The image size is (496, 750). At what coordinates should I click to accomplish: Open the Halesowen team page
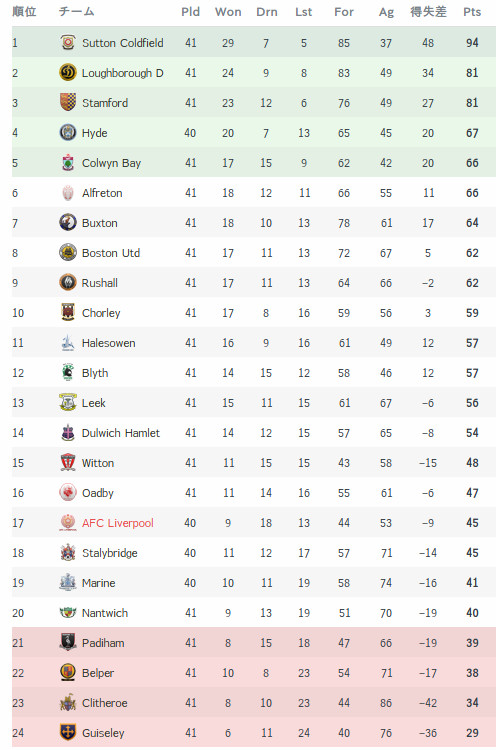pos(109,343)
